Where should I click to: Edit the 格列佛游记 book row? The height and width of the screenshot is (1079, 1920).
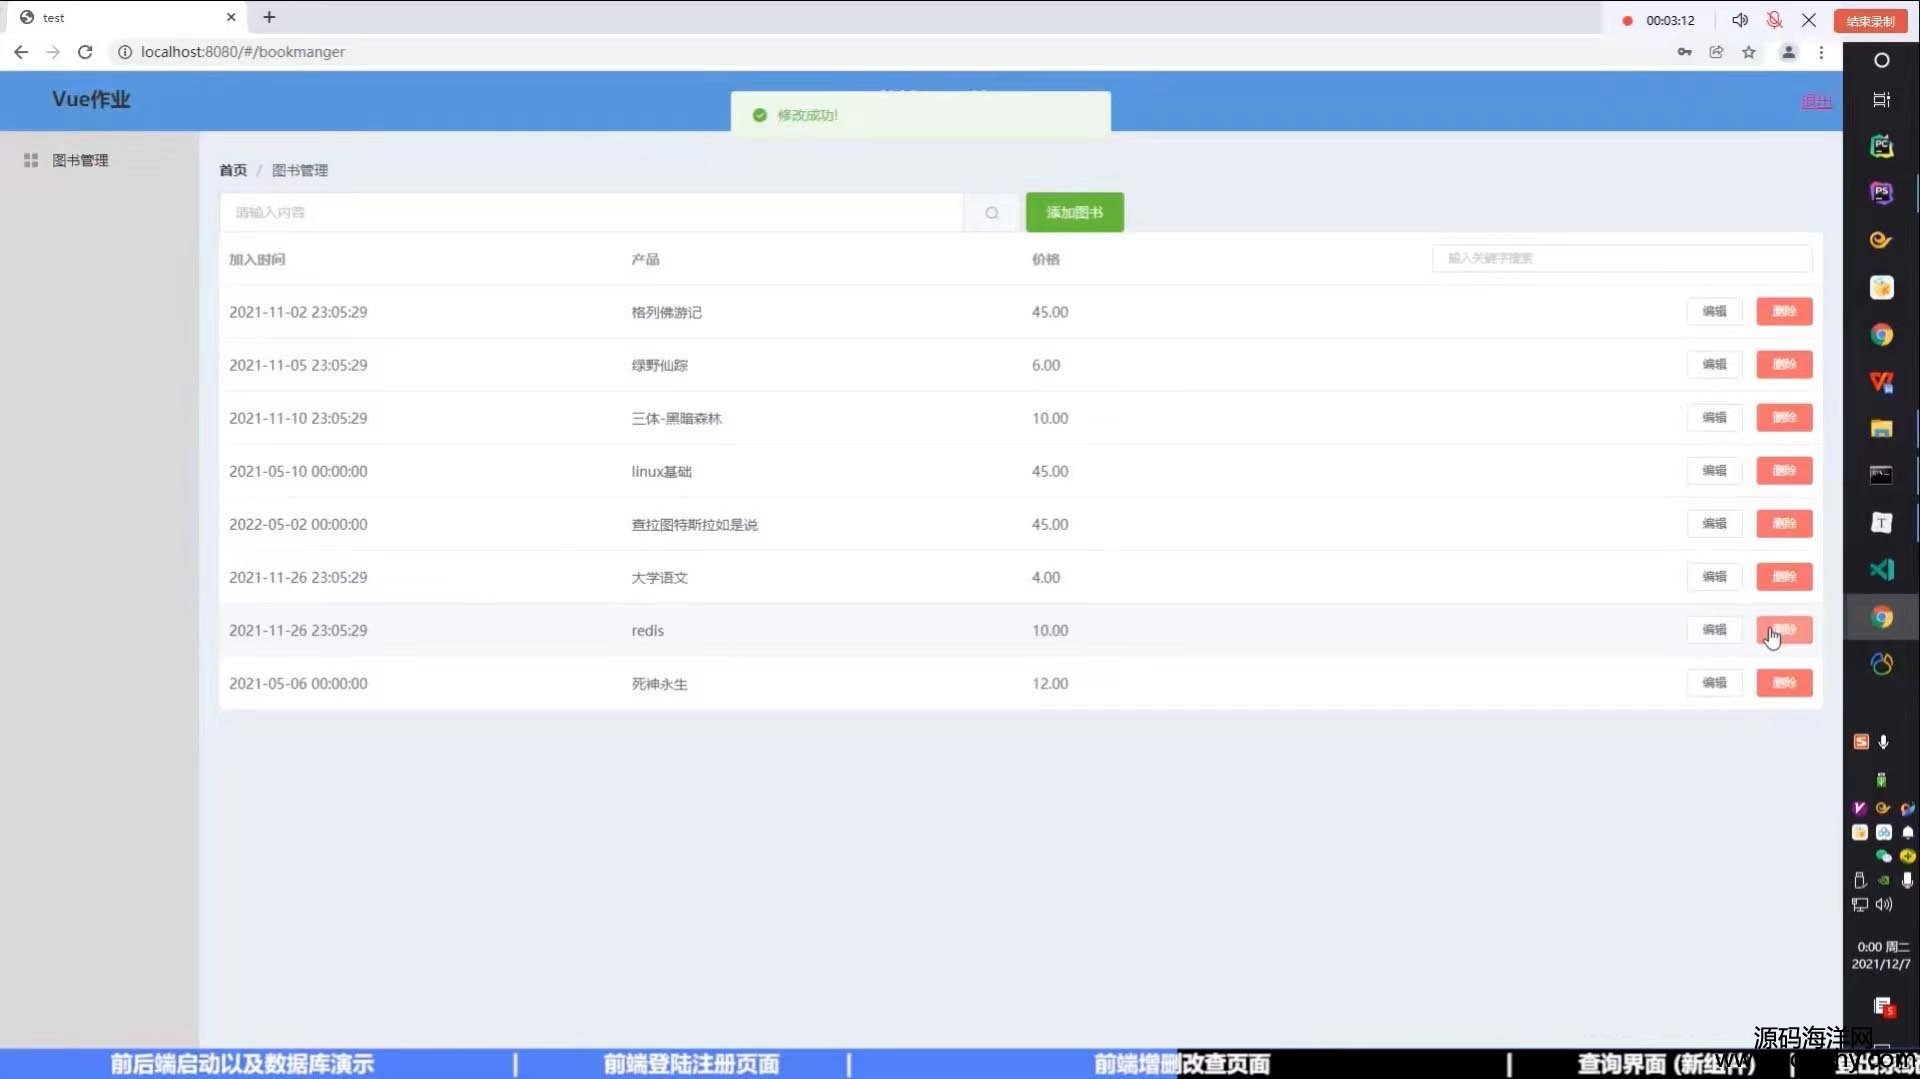1714,311
